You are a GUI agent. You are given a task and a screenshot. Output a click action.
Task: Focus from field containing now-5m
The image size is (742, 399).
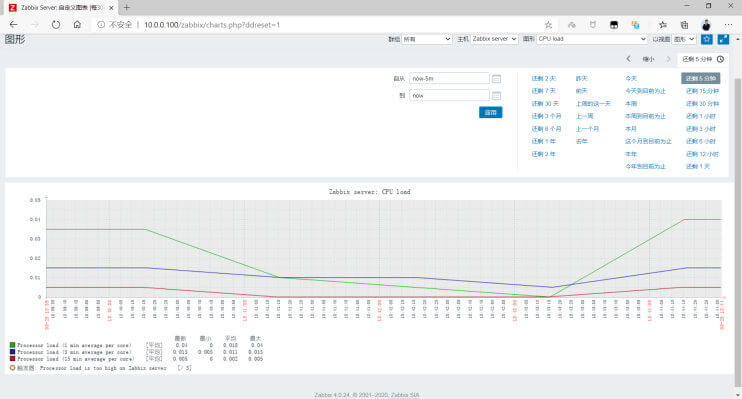click(449, 79)
